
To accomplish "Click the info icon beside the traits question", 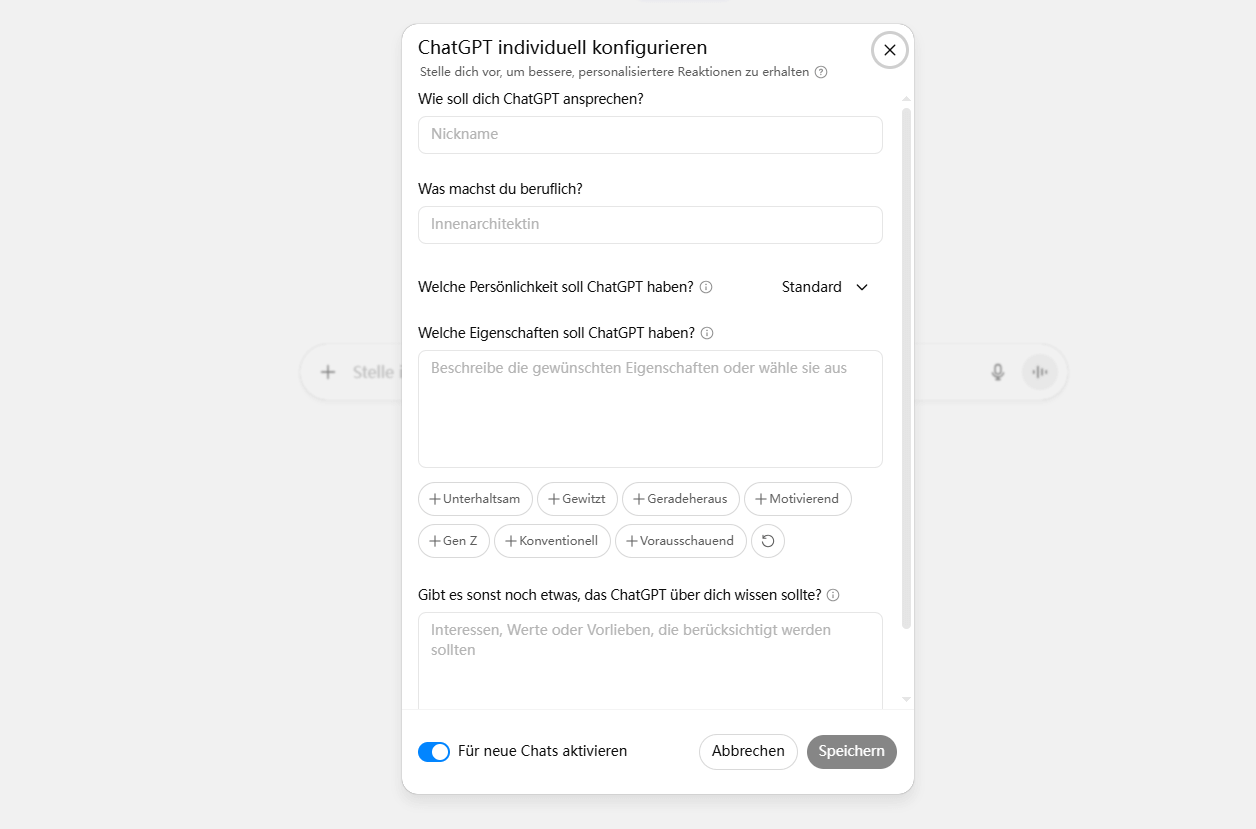I will pos(707,333).
